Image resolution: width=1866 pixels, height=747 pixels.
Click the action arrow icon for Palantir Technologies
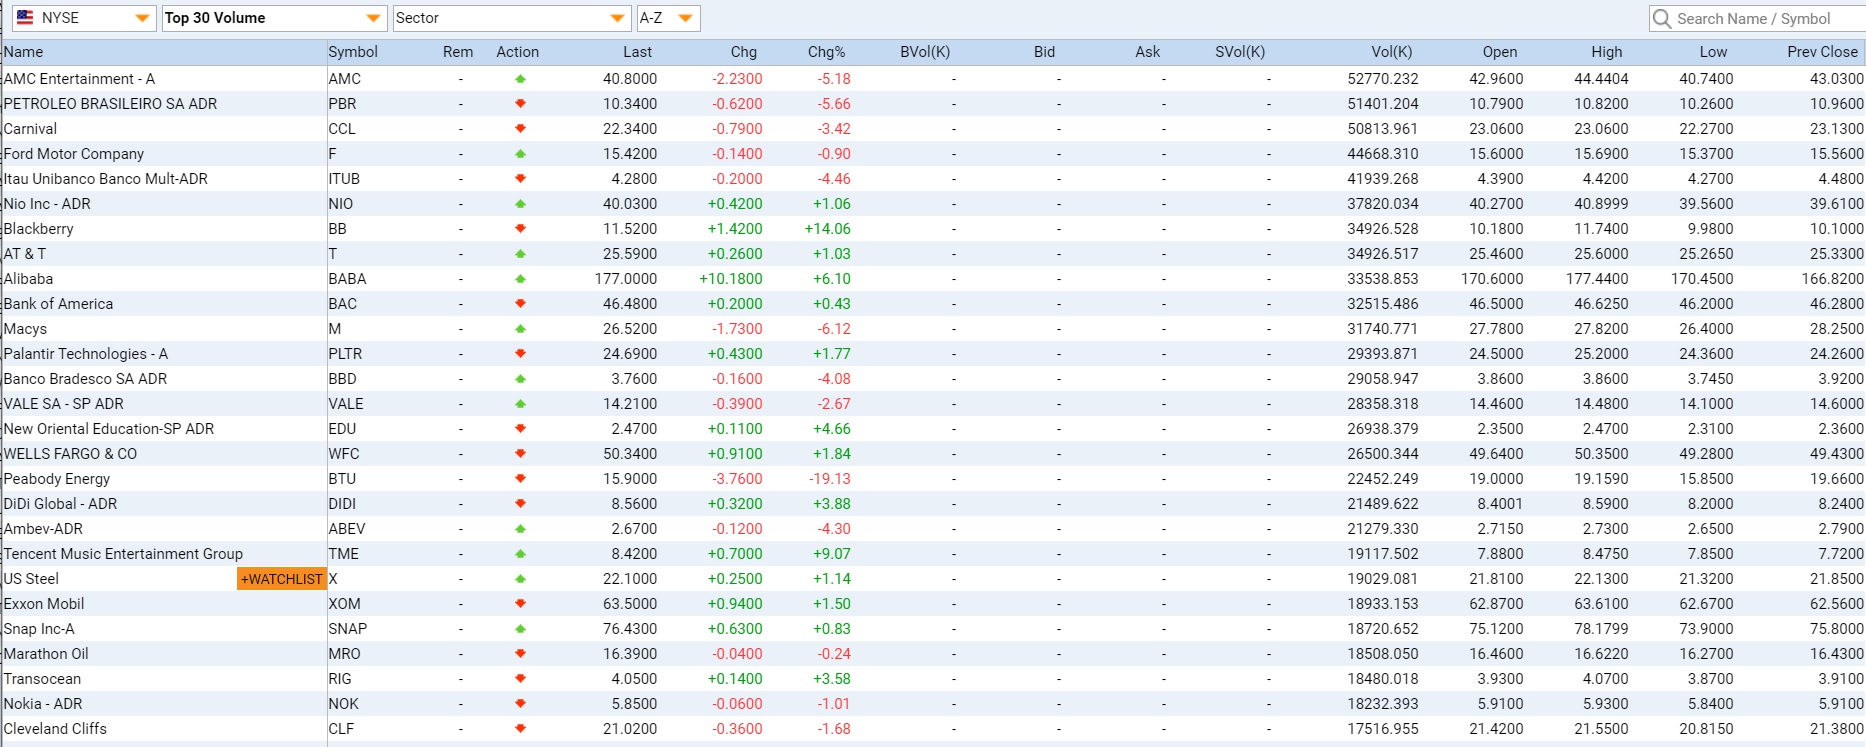pyautogui.click(x=520, y=354)
